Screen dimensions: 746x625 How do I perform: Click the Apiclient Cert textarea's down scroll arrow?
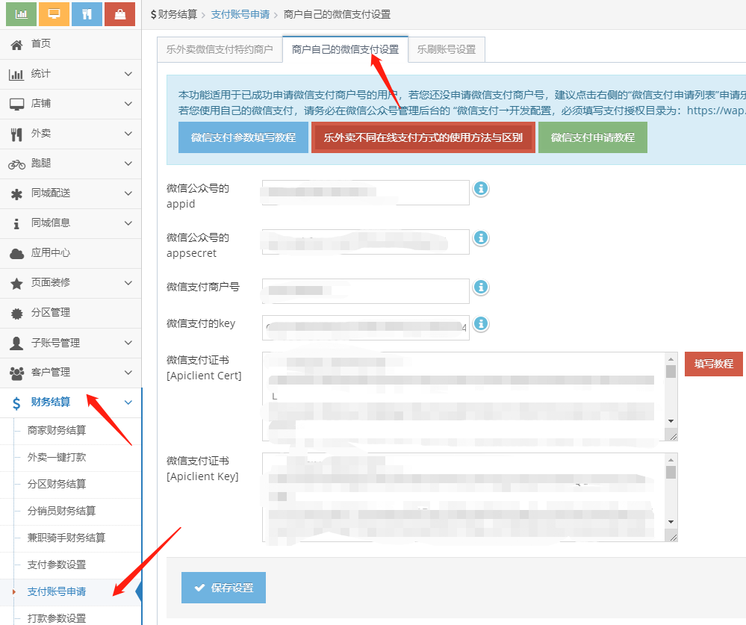(x=671, y=421)
